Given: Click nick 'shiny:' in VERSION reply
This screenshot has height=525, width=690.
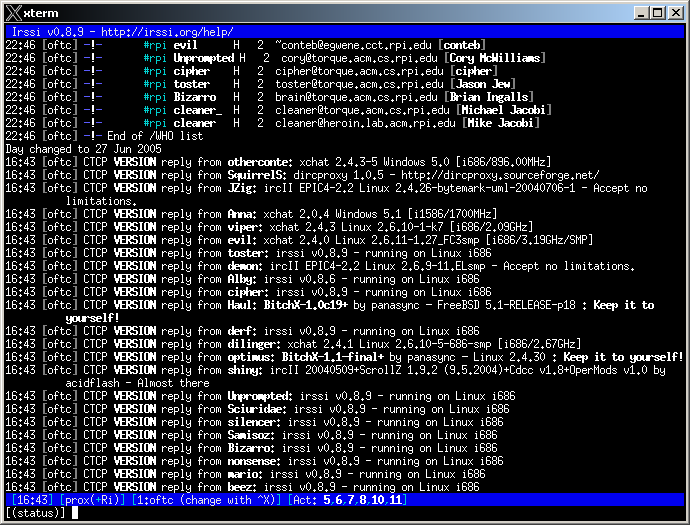Looking at the screenshot, I should [x=245, y=370].
